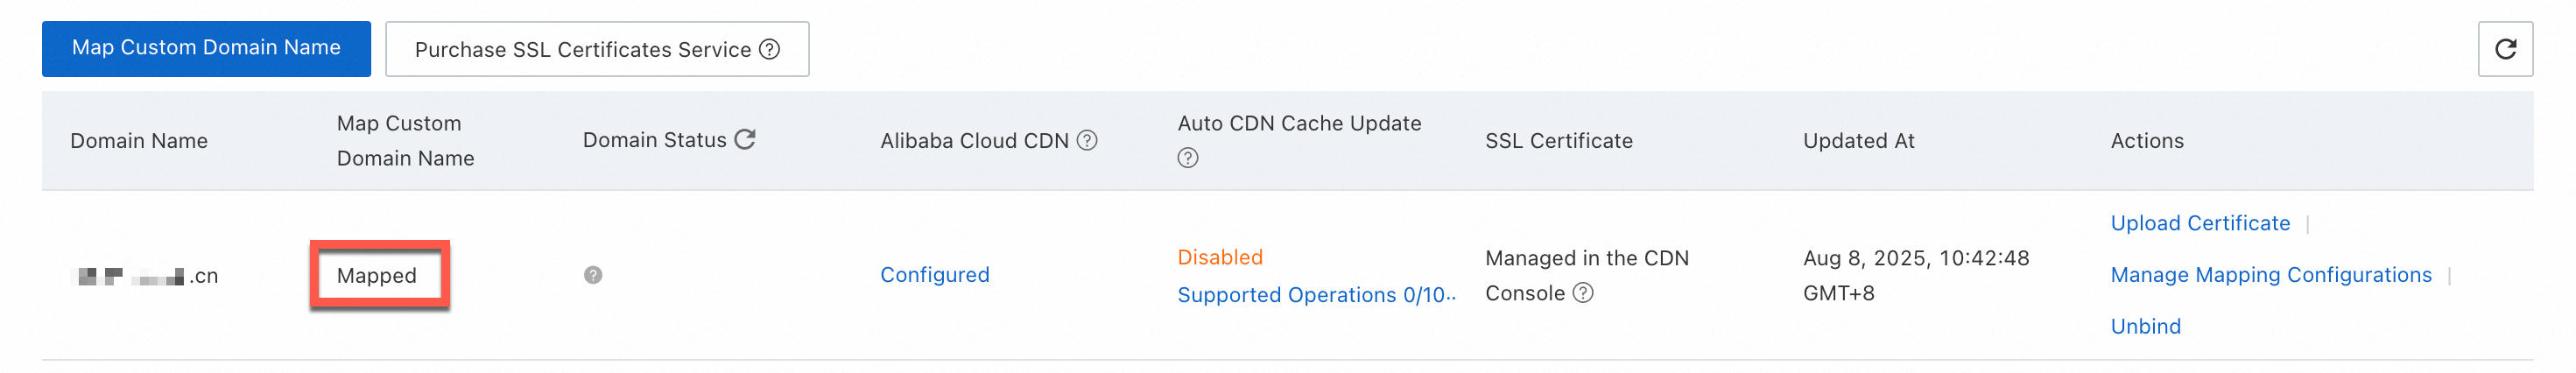
Task: Click gray question mark in Domain Status cell
Action: click(593, 275)
